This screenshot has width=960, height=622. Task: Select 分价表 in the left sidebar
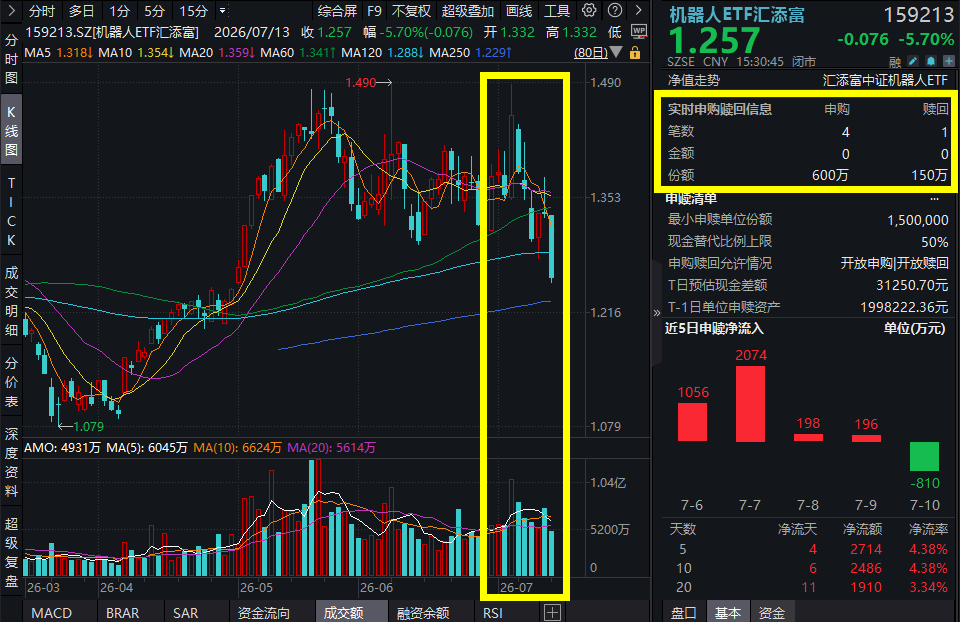11,382
